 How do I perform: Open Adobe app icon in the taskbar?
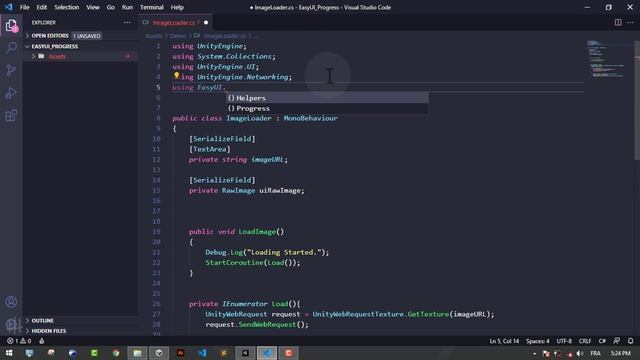(x=180, y=353)
